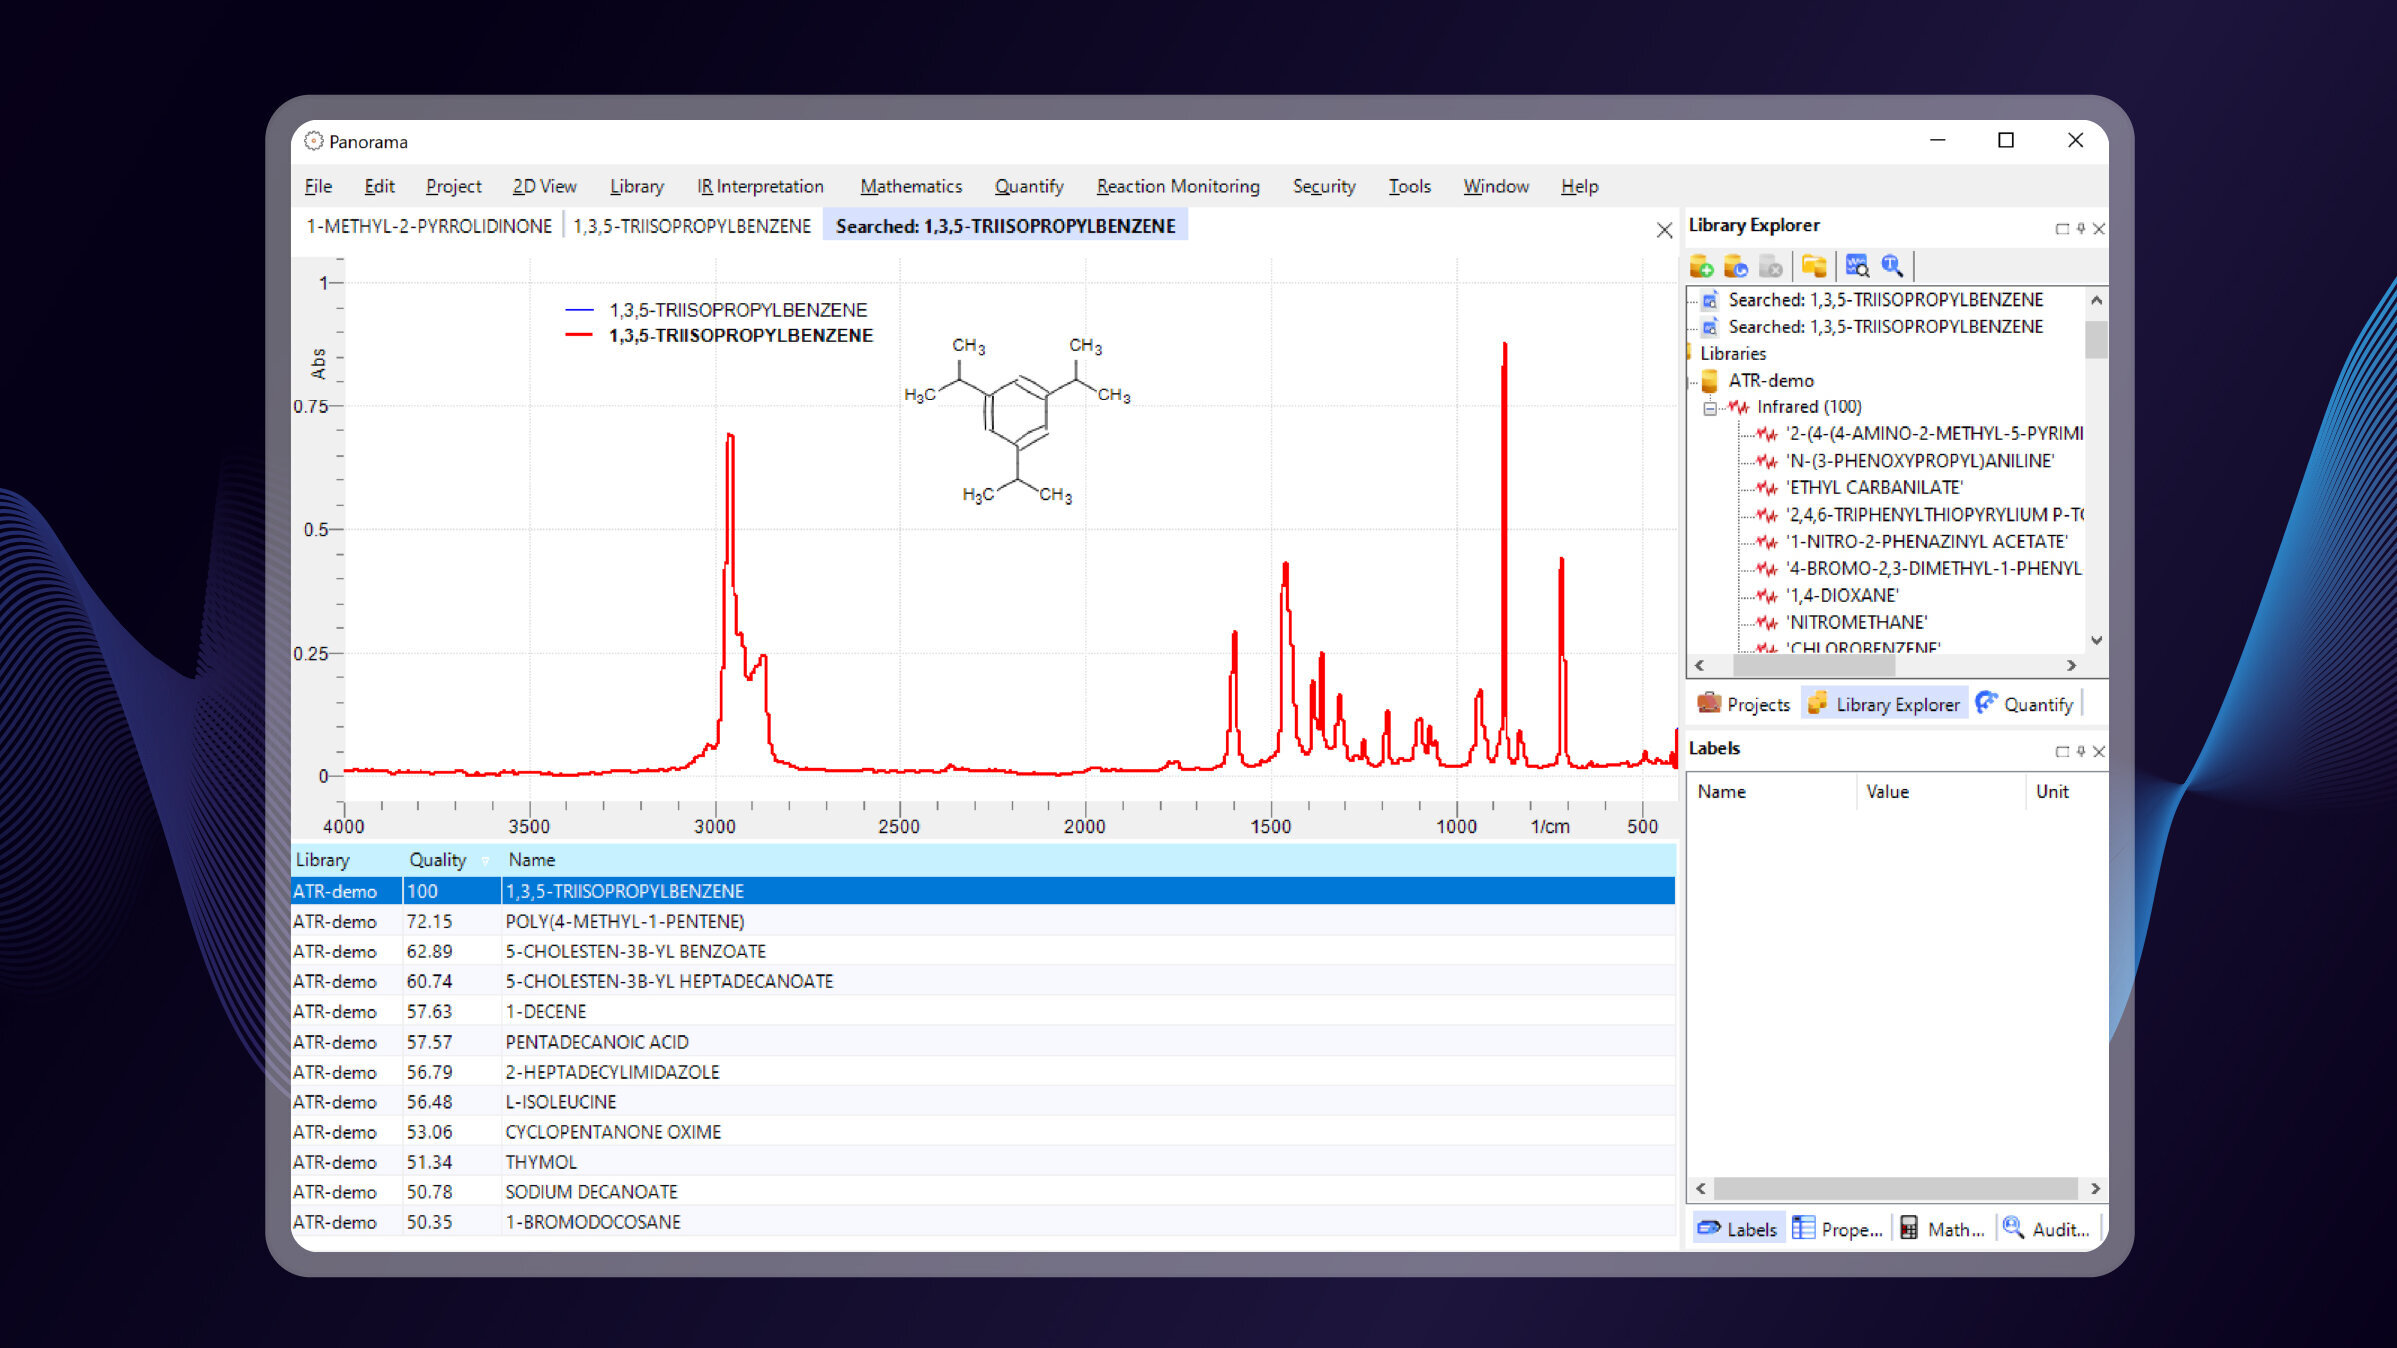This screenshot has height=1348, width=2397.
Task: Close the searched spectrum document tab
Action: 1664,230
